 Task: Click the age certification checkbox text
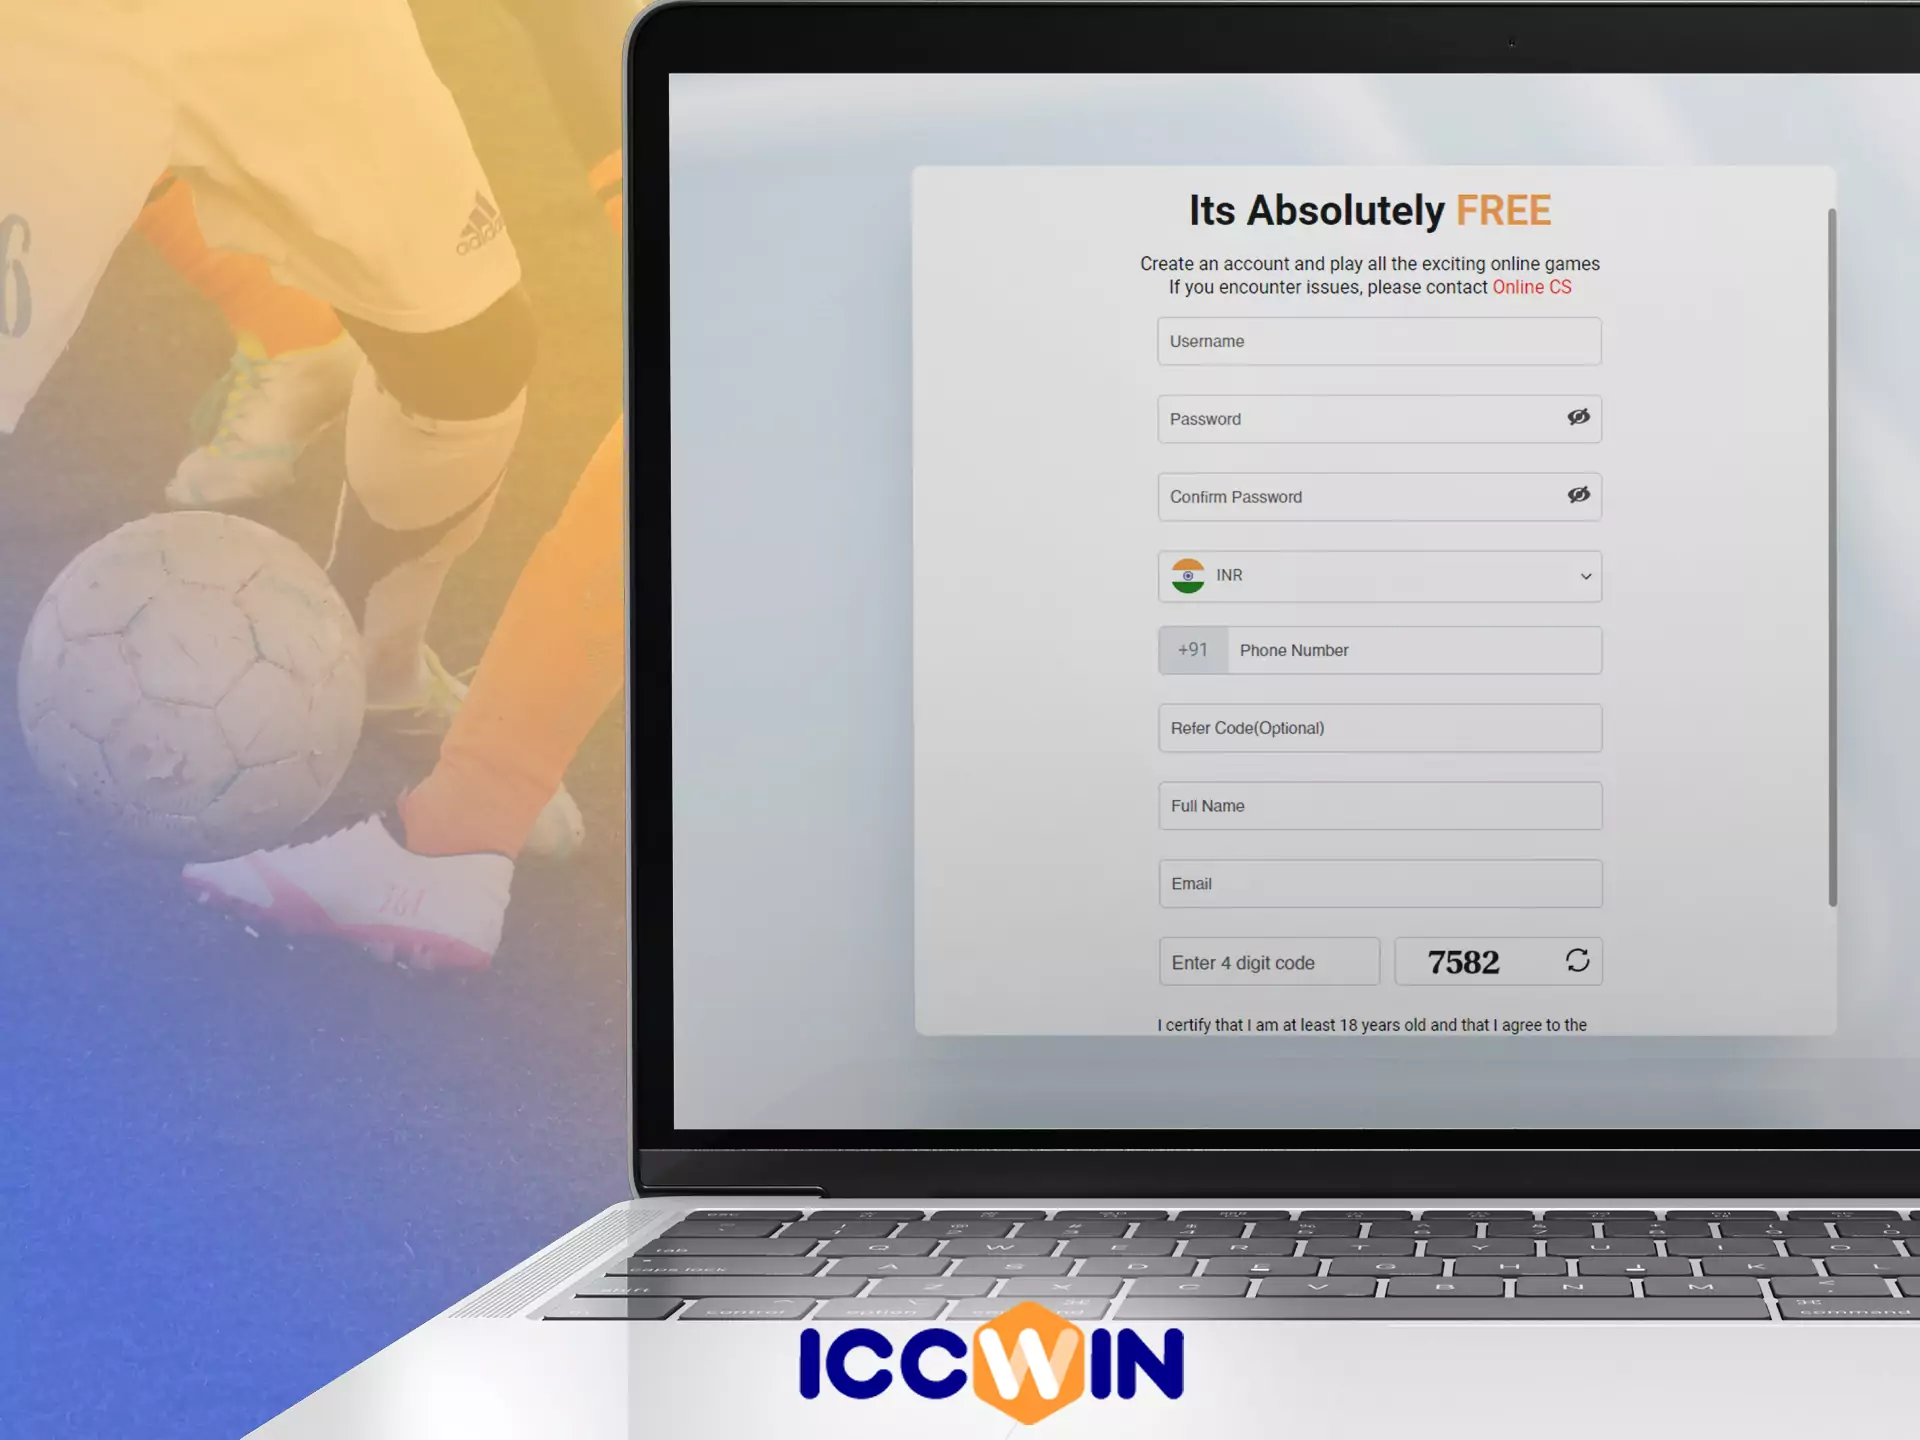[x=1371, y=1024]
